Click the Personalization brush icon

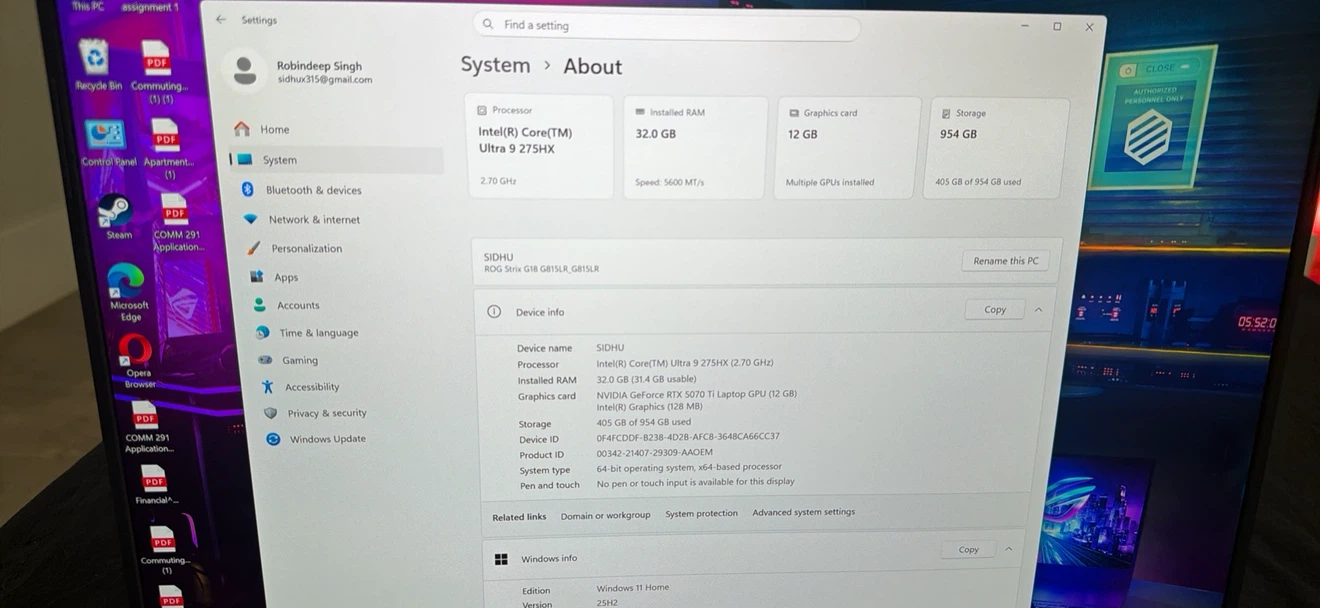[x=254, y=248]
